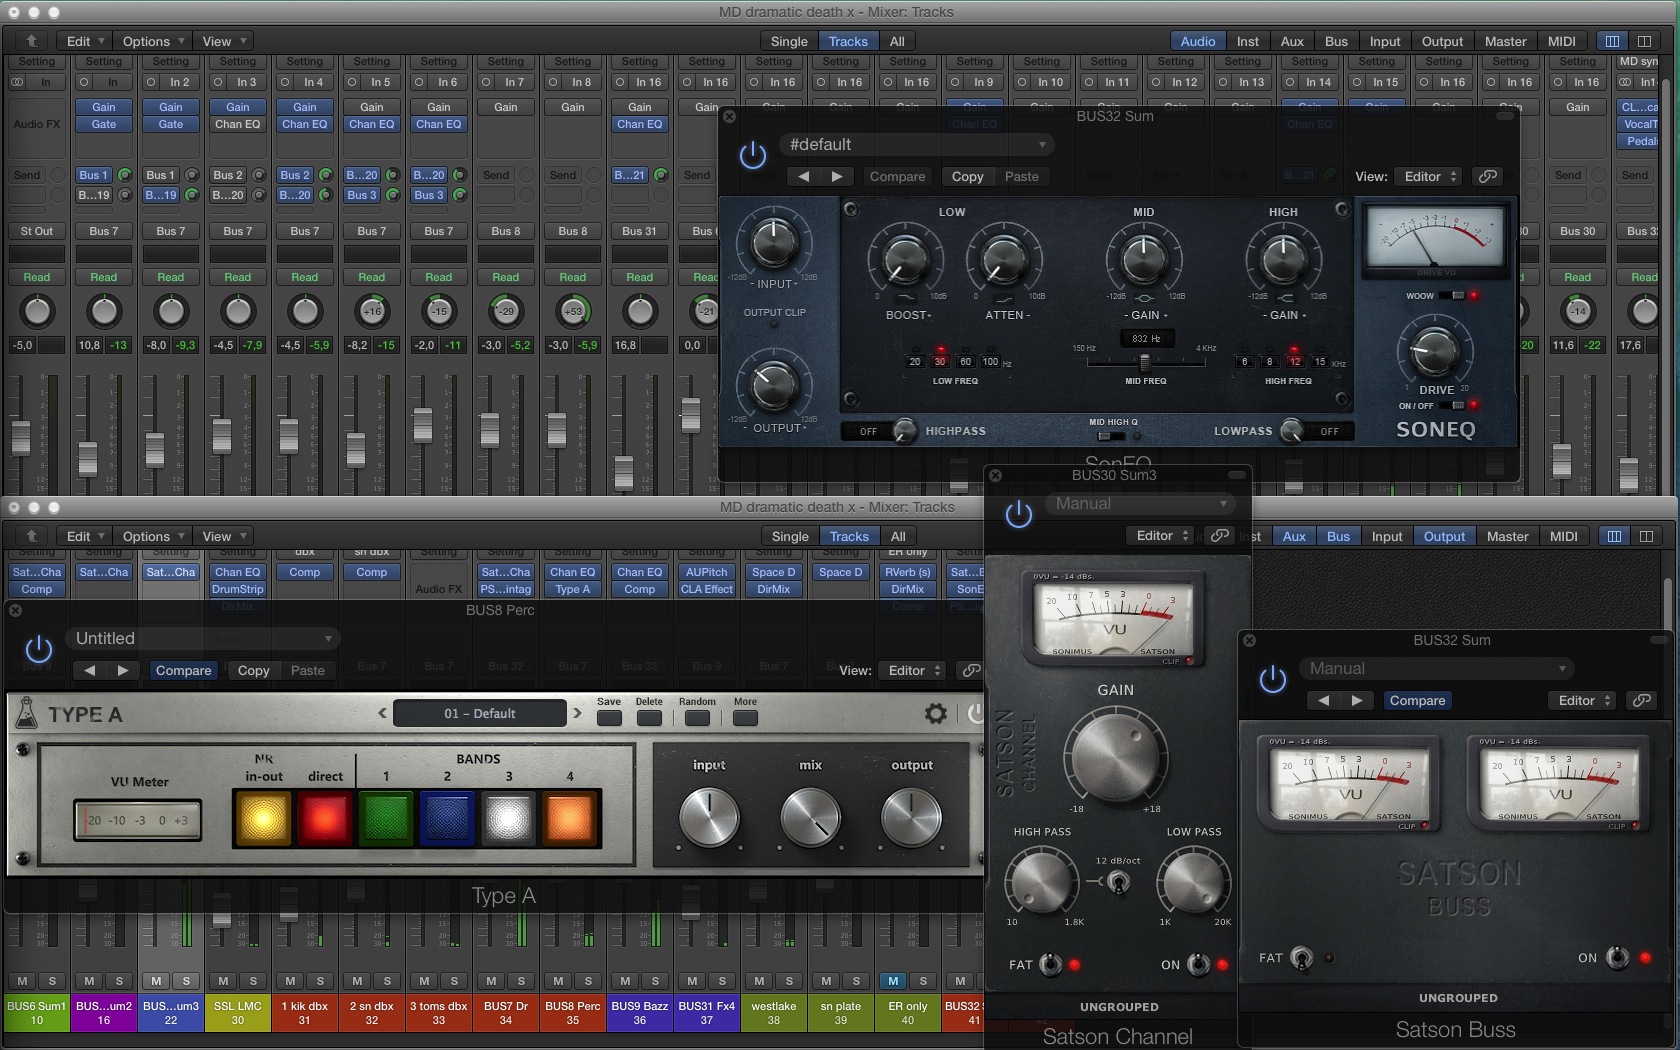1680x1050 pixels.
Task: Toggle the FAT switch in Satson Buss
Action: (1301, 958)
